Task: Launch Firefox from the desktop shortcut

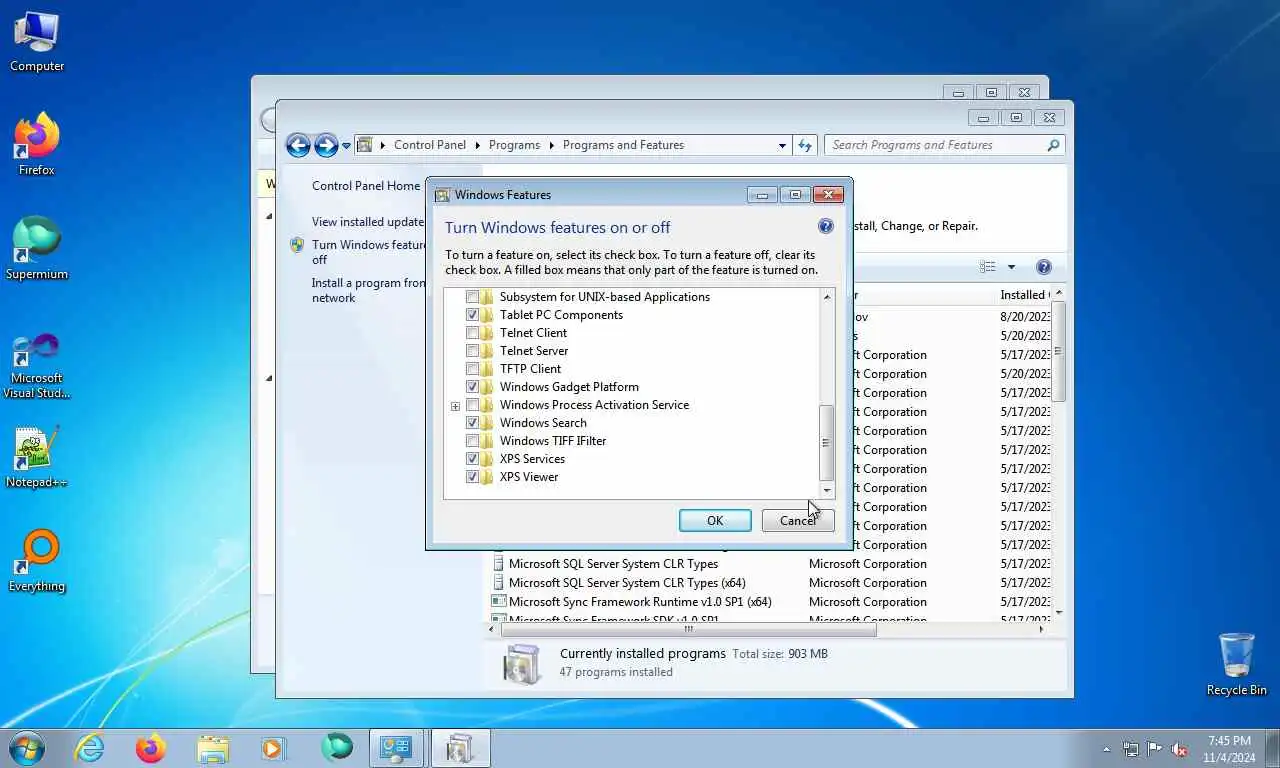Action: click(x=37, y=145)
